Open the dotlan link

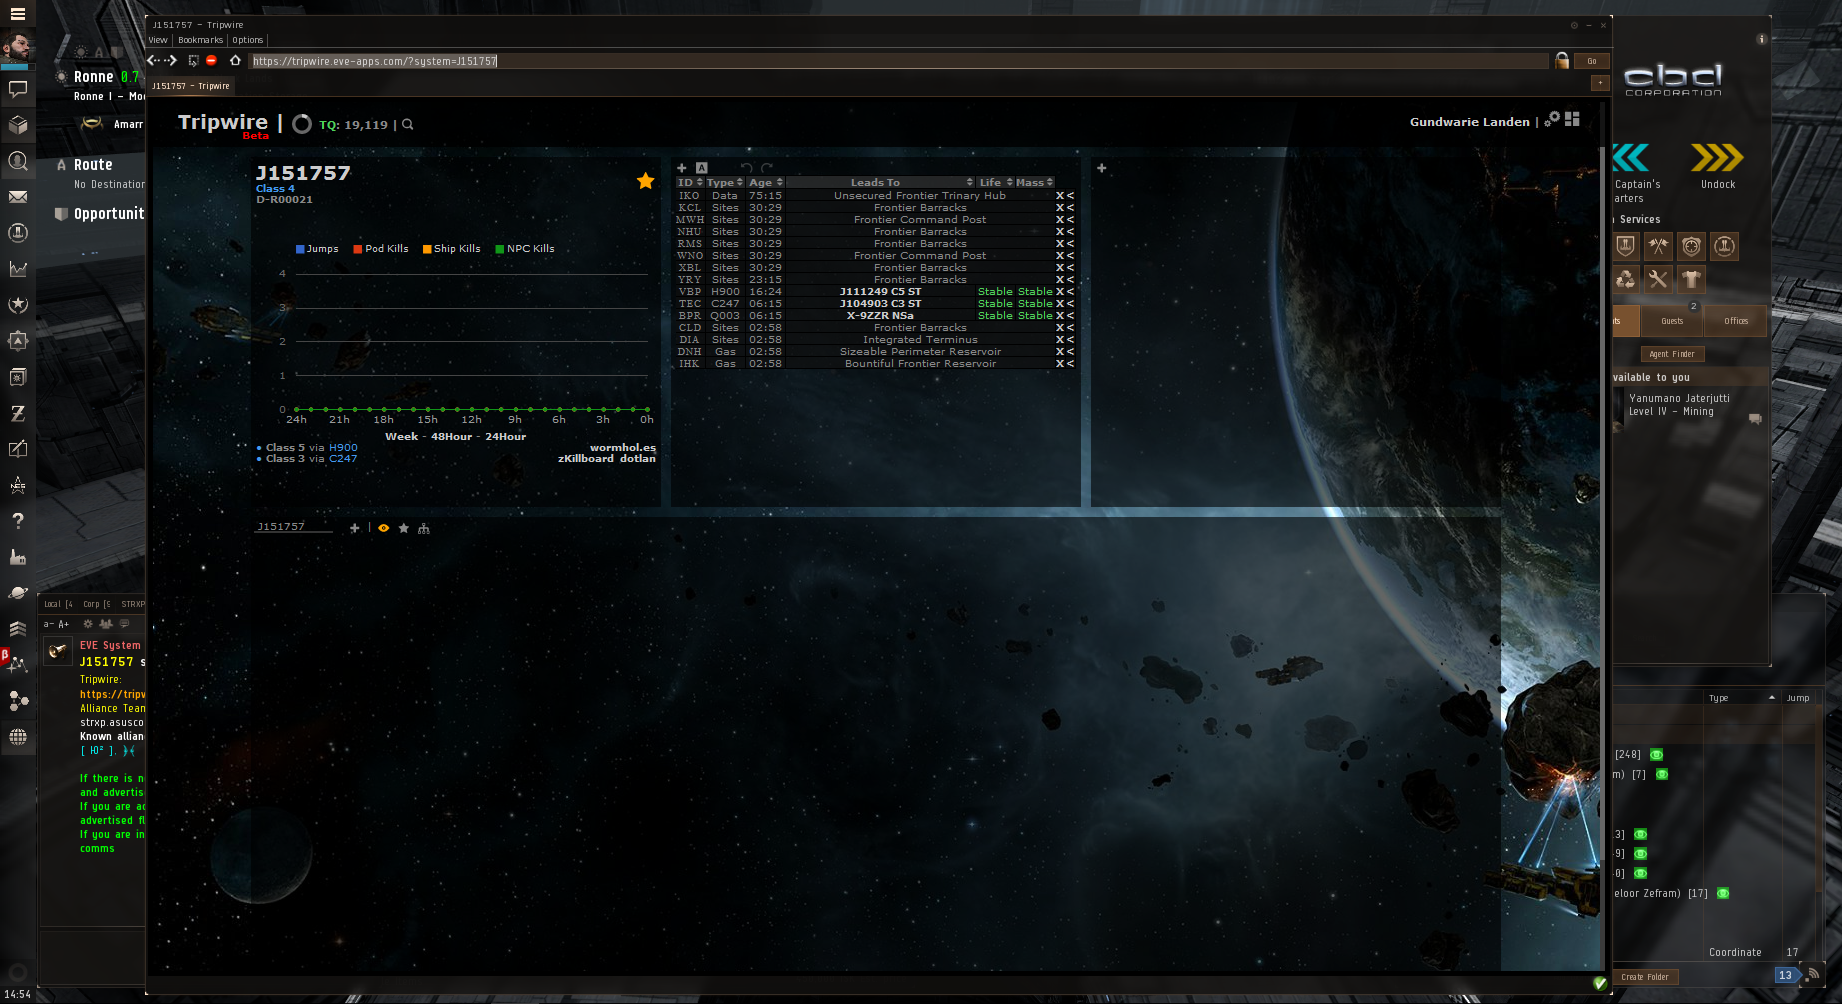click(x=638, y=459)
